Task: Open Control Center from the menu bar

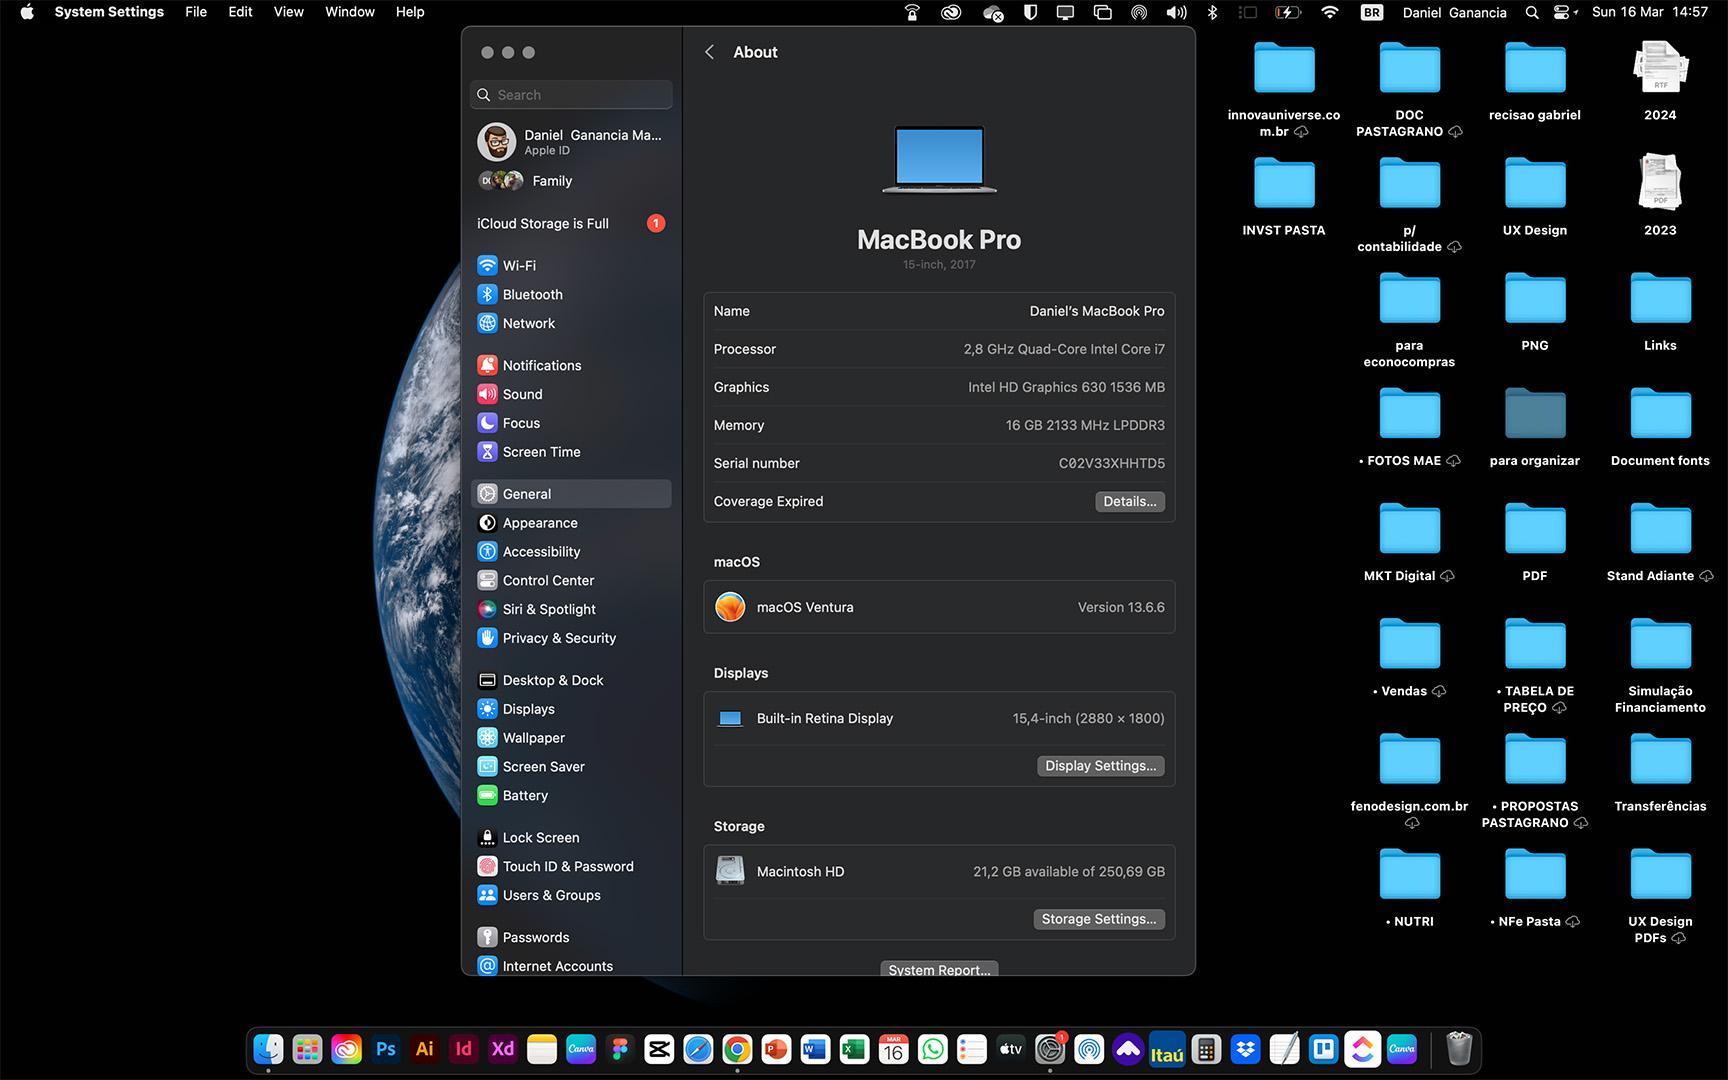Action: point(1564,12)
